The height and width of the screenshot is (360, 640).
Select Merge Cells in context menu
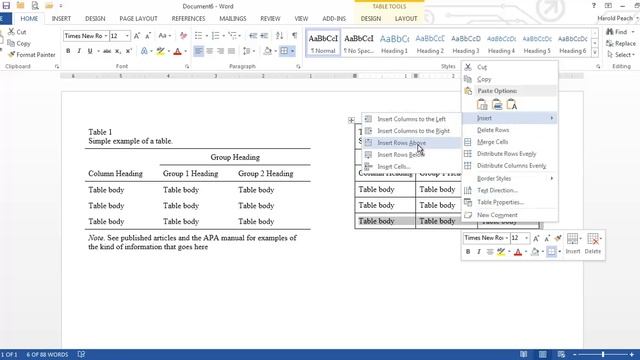coord(510,142)
